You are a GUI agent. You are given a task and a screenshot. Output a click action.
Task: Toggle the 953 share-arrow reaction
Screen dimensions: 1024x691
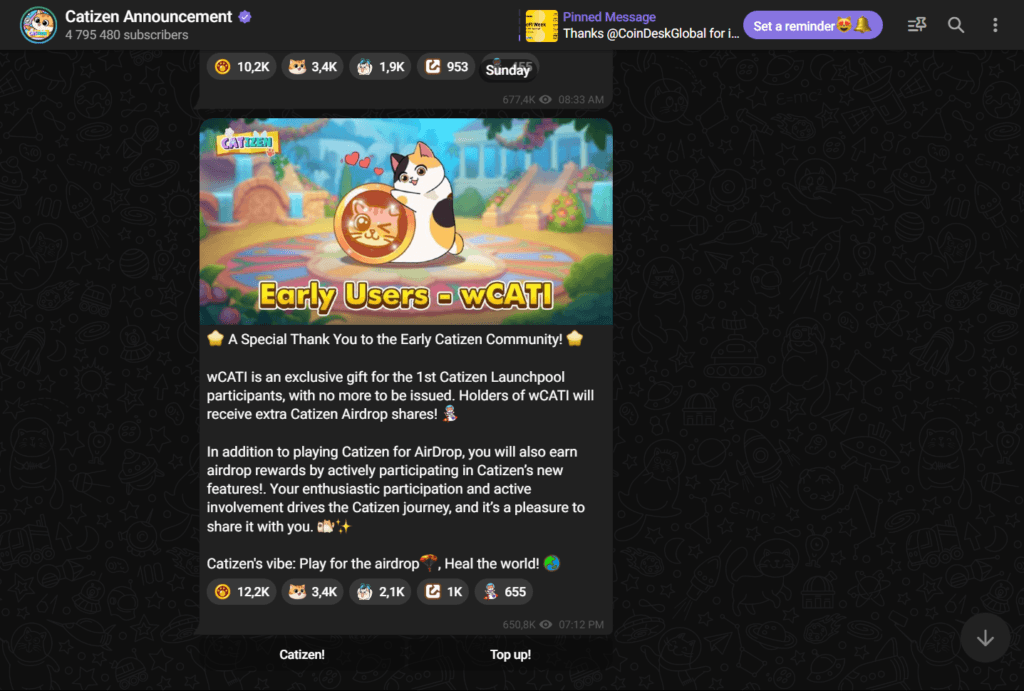pos(447,67)
